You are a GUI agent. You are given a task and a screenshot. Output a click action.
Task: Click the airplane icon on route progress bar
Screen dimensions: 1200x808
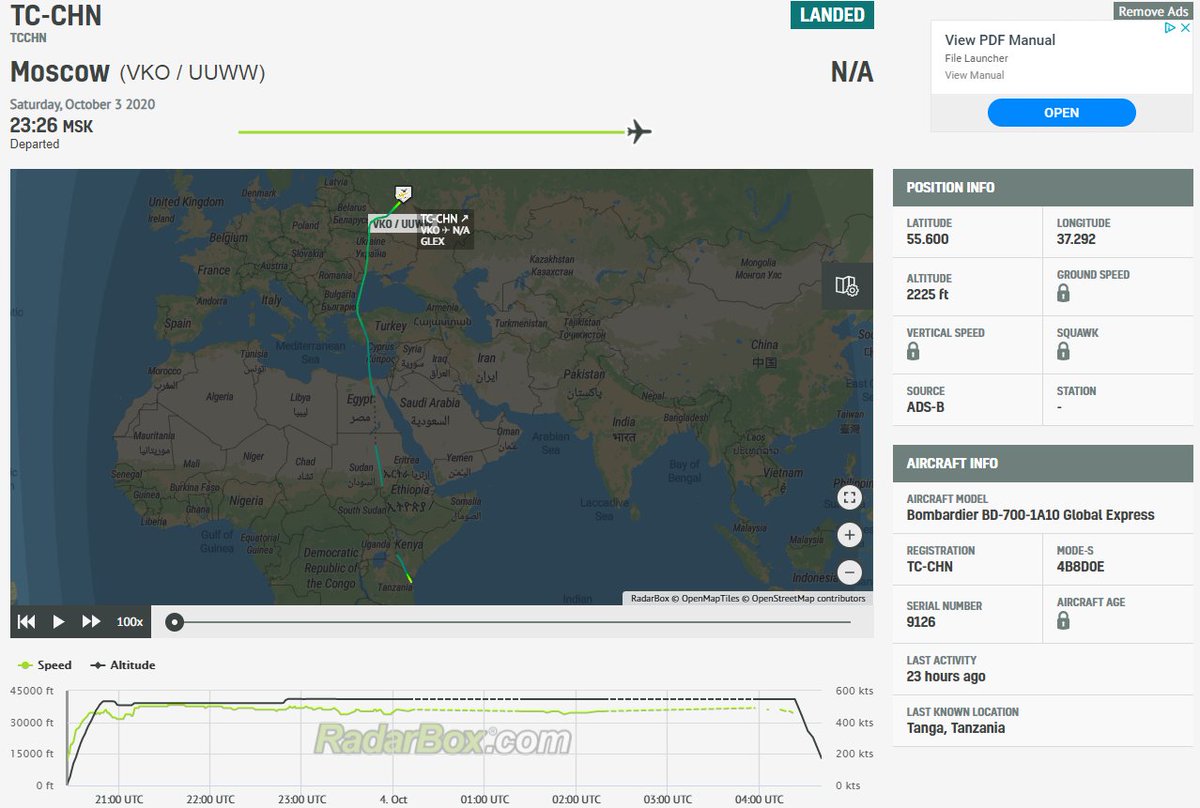coord(638,131)
